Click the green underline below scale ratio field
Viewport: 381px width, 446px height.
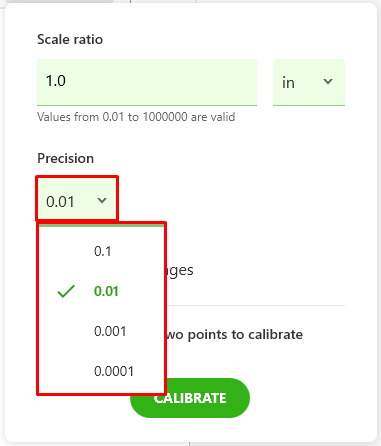147,105
